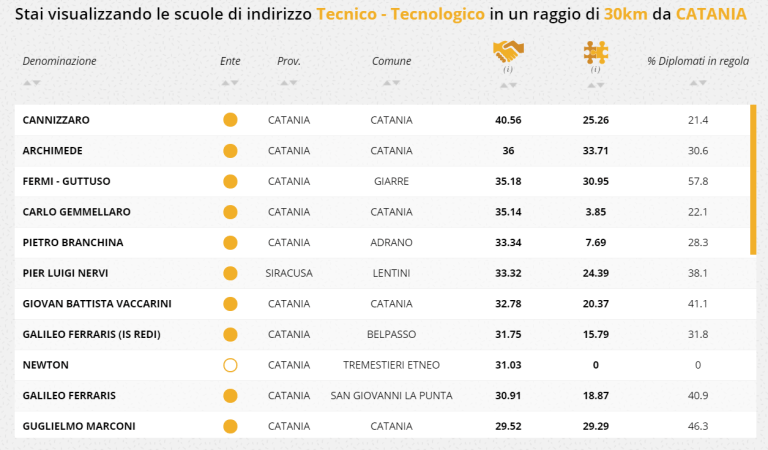The image size is (768, 450).
Task: Sort by Prov. column arrows
Action: (x=288, y=83)
